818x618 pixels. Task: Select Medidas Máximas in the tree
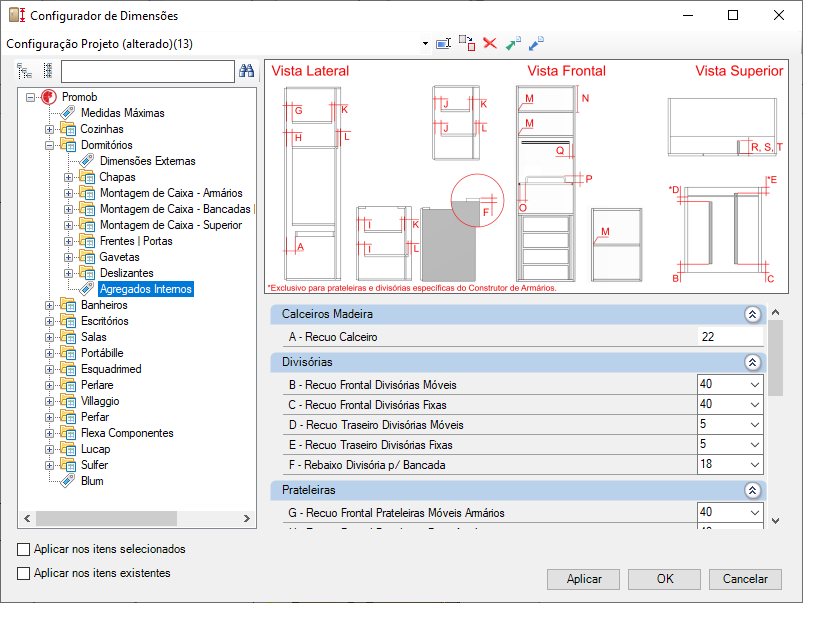click(x=123, y=113)
